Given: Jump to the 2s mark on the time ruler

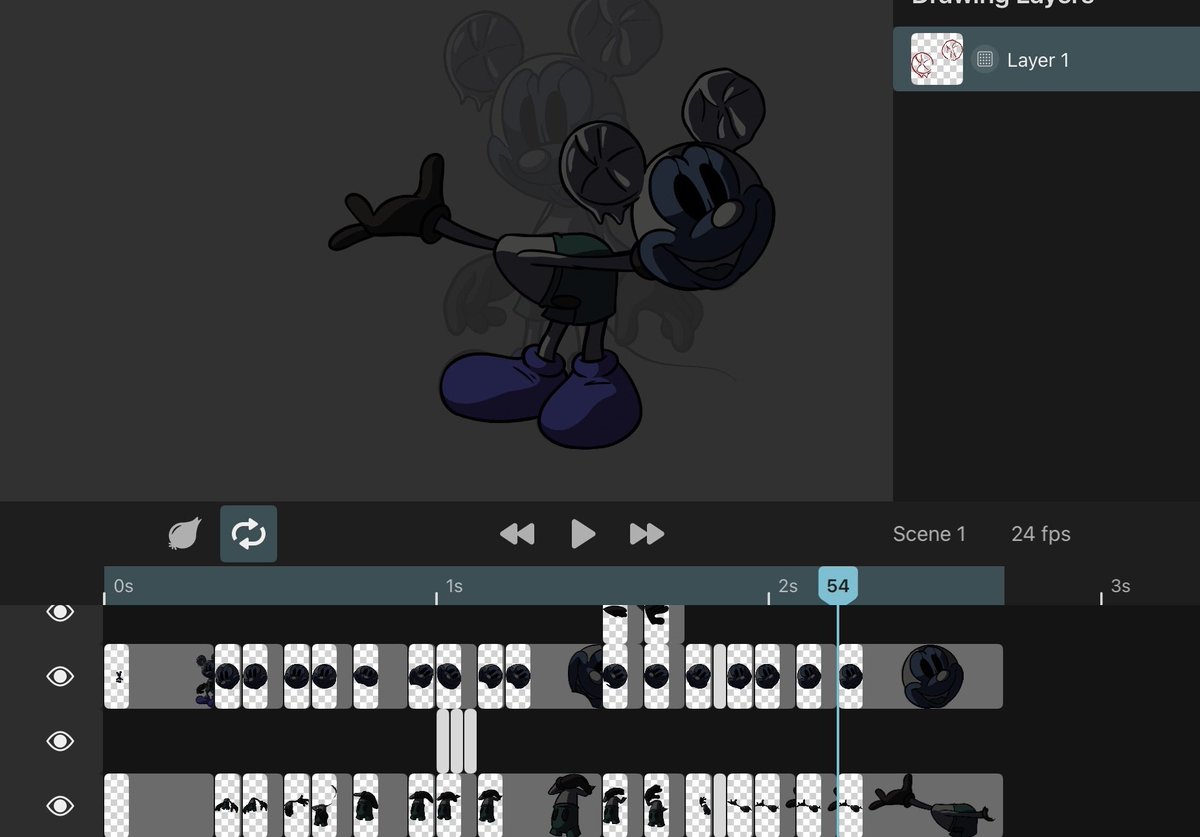Looking at the screenshot, I should [787, 586].
